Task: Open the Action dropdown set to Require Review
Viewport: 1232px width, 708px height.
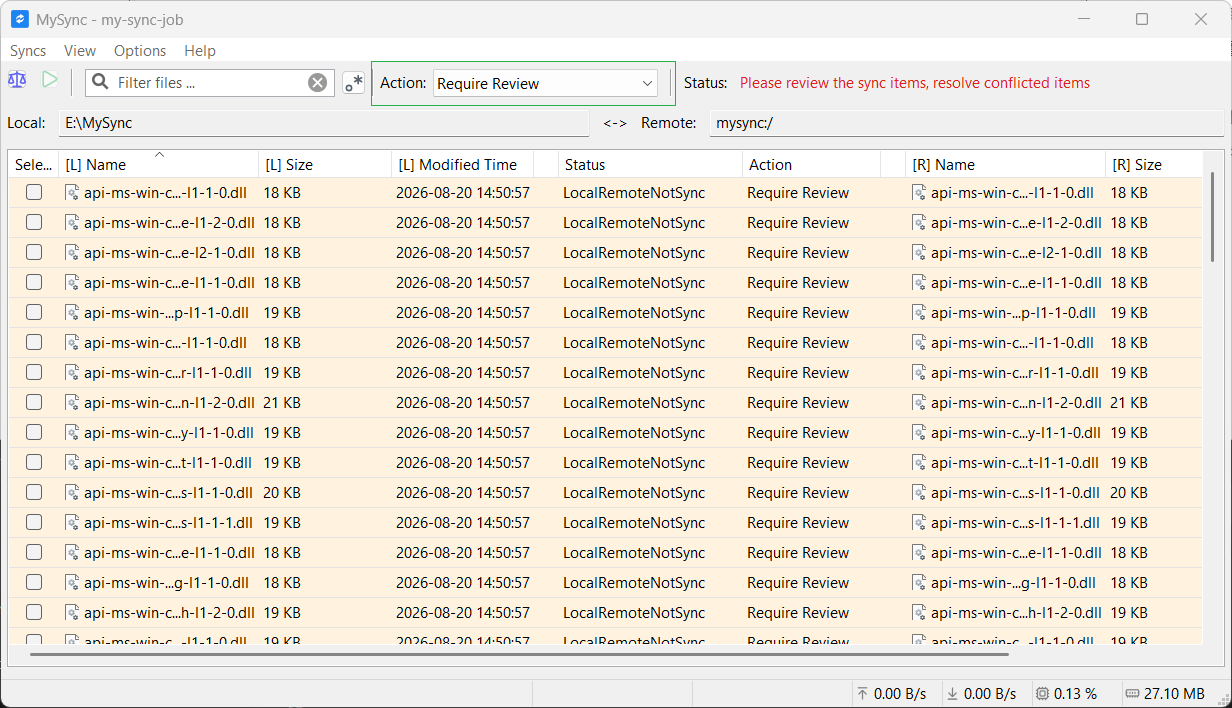Action: pos(545,84)
